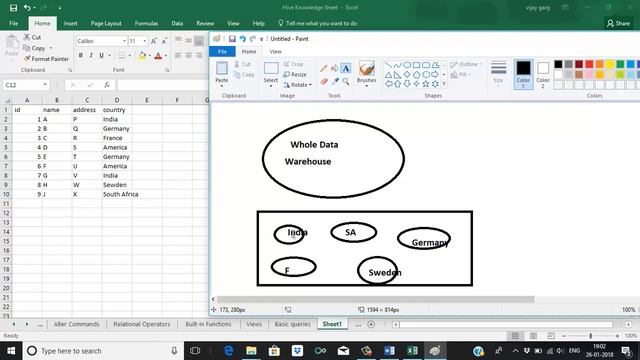The image size is (640, 360).
Task: Click the Excel Font Color icon
Action: click(158, 56)
